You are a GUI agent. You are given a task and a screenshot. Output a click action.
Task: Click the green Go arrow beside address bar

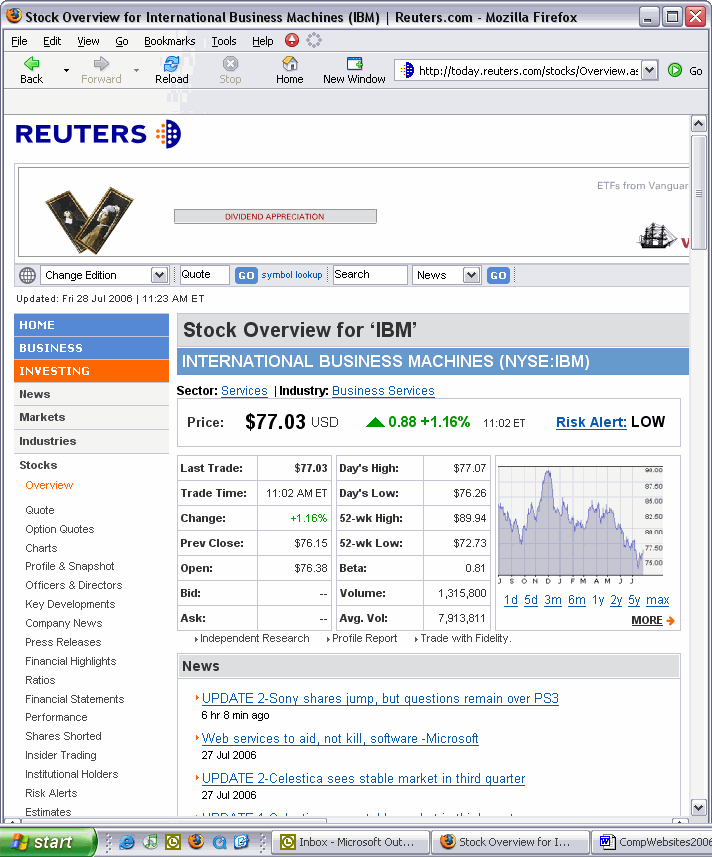click(x=675, y=70)
